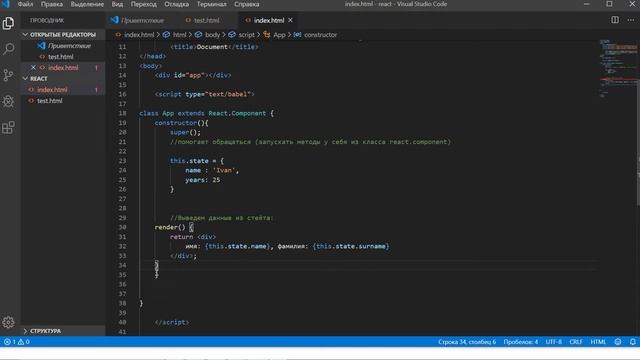This screenshot has height=360, width=640.
Task: Click index.html breadcrumb item
Action: point(139,35)
